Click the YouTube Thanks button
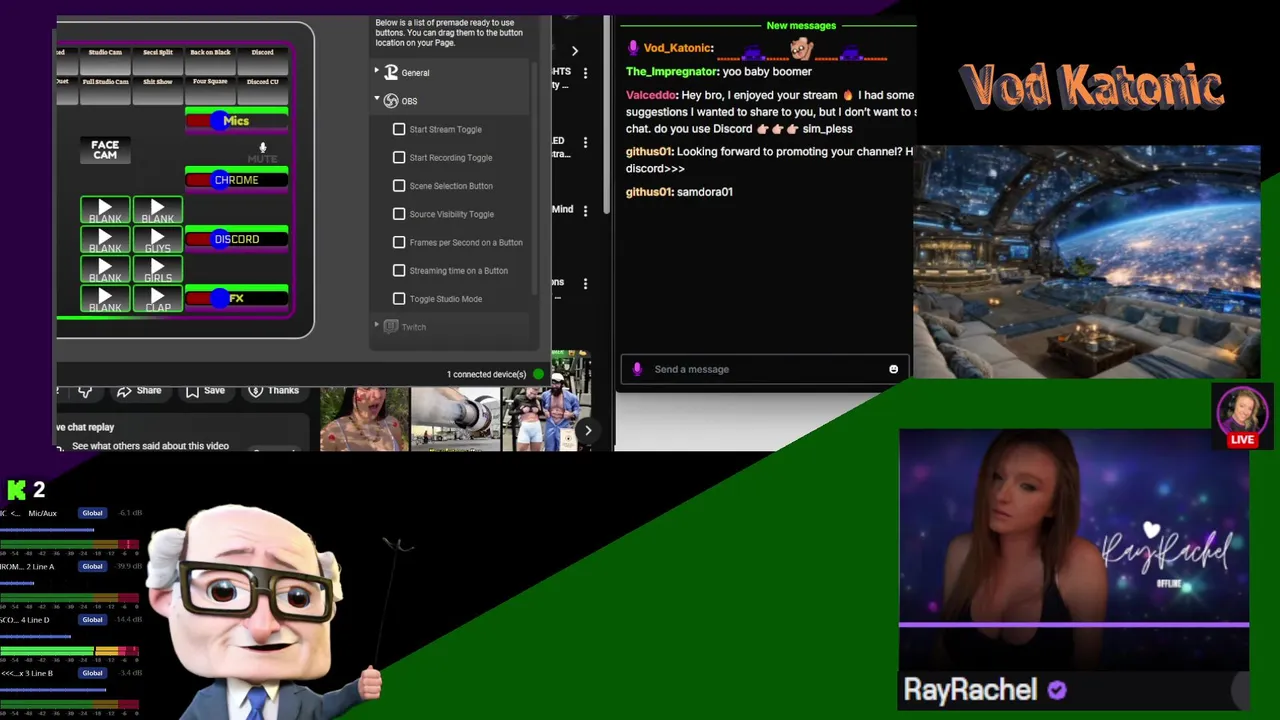 [273, 390]
